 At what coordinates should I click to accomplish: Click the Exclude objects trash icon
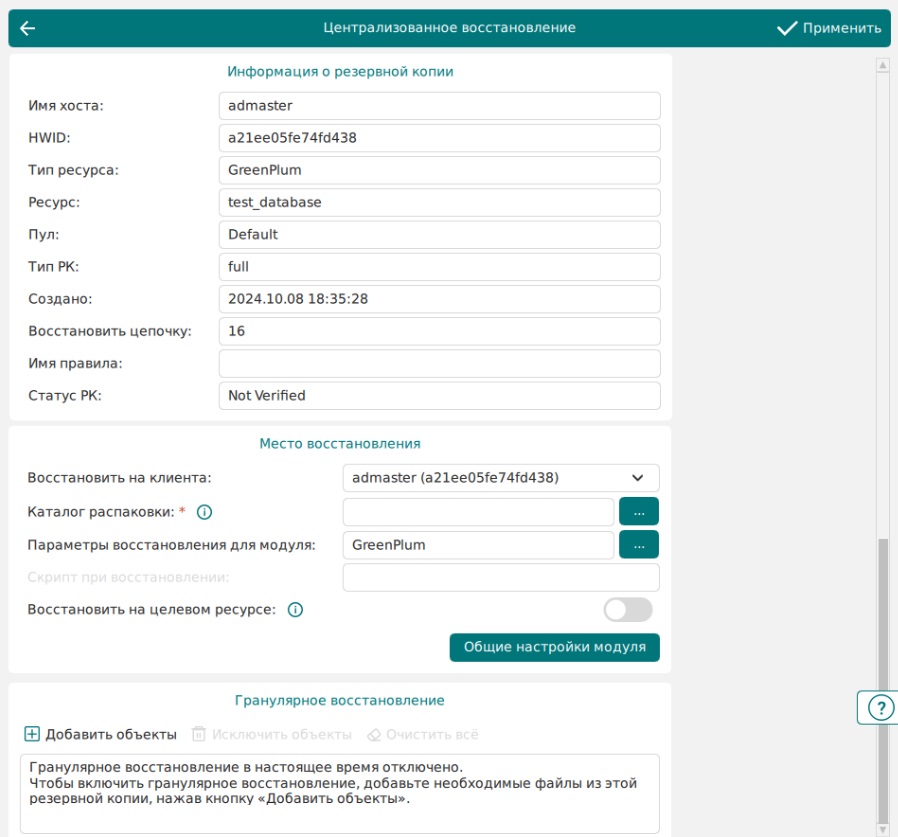click(x=199, y=734)
